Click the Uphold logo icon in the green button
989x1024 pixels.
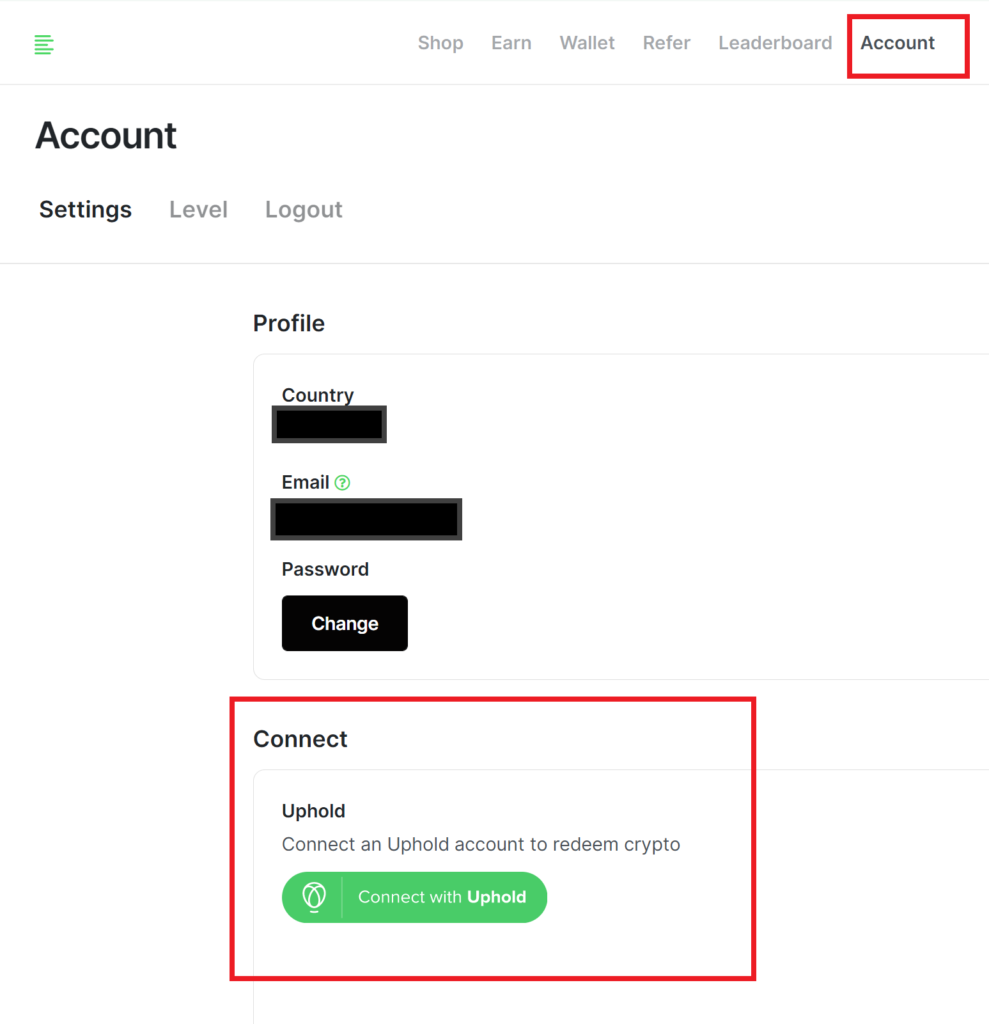[x=314, y=897]
